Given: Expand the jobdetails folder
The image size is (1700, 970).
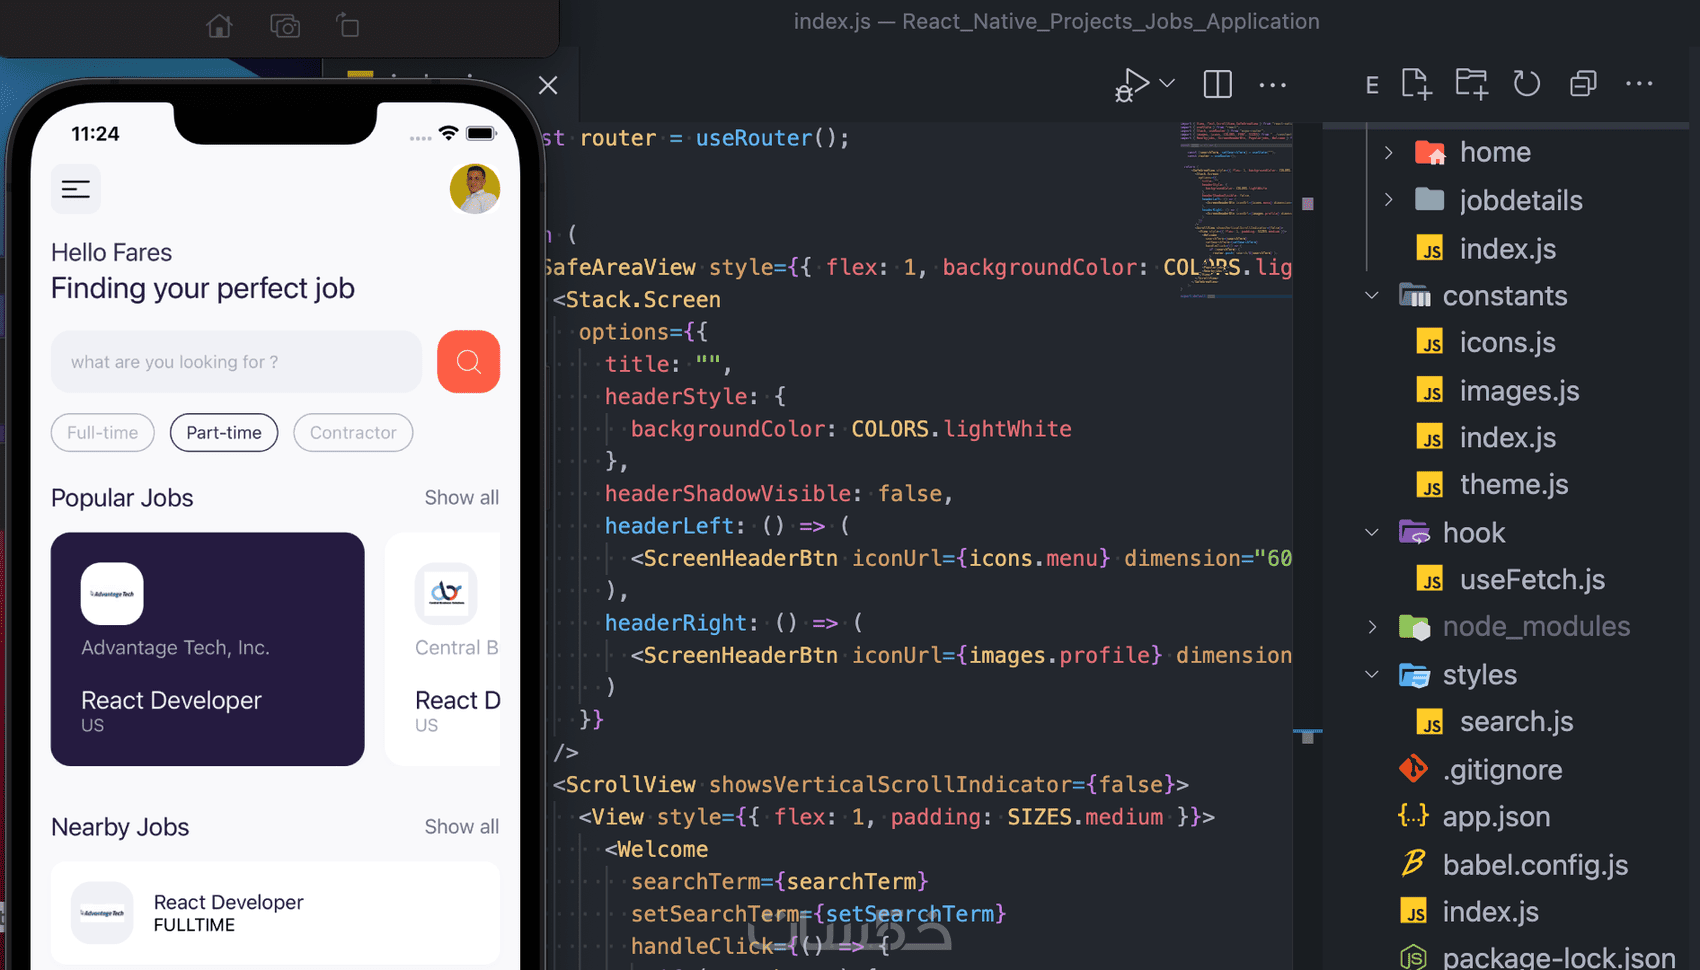Looking at the screenshot, I should pyautogui.click(x=1389, y=200).
